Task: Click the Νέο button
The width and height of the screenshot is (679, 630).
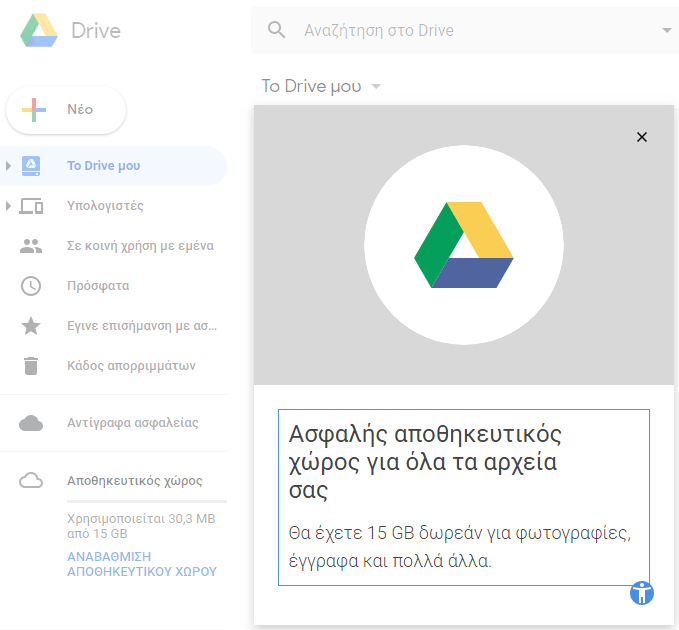Action: (x=66, y=110)
